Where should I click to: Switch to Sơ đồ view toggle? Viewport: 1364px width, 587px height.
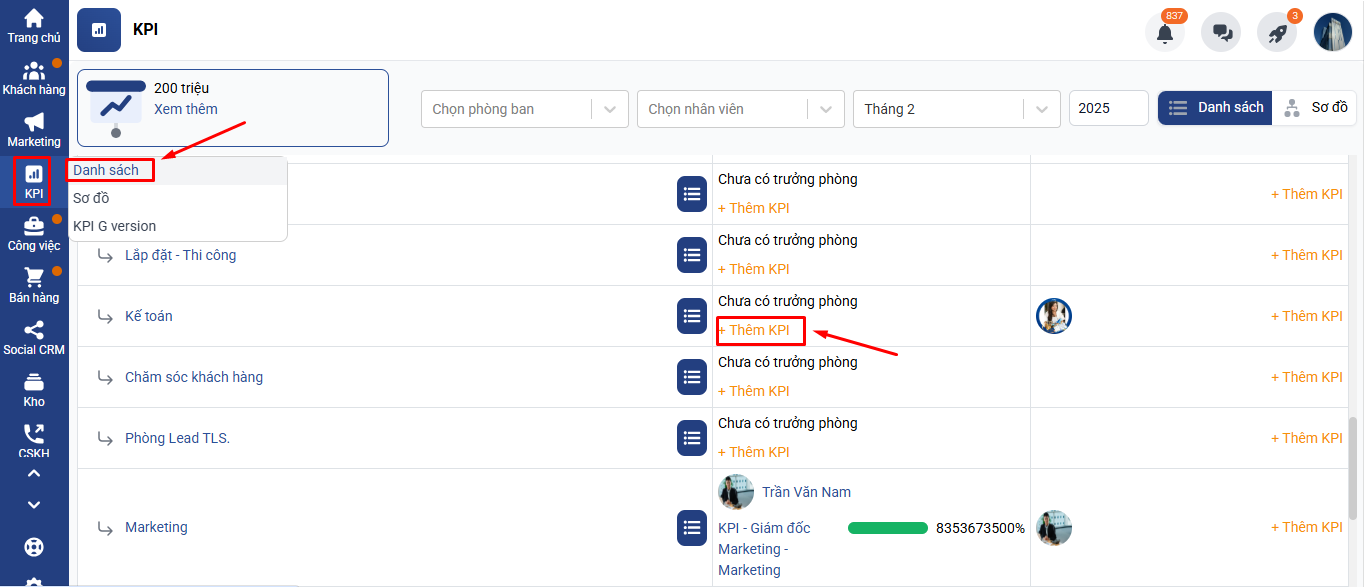coord(1314,108)
